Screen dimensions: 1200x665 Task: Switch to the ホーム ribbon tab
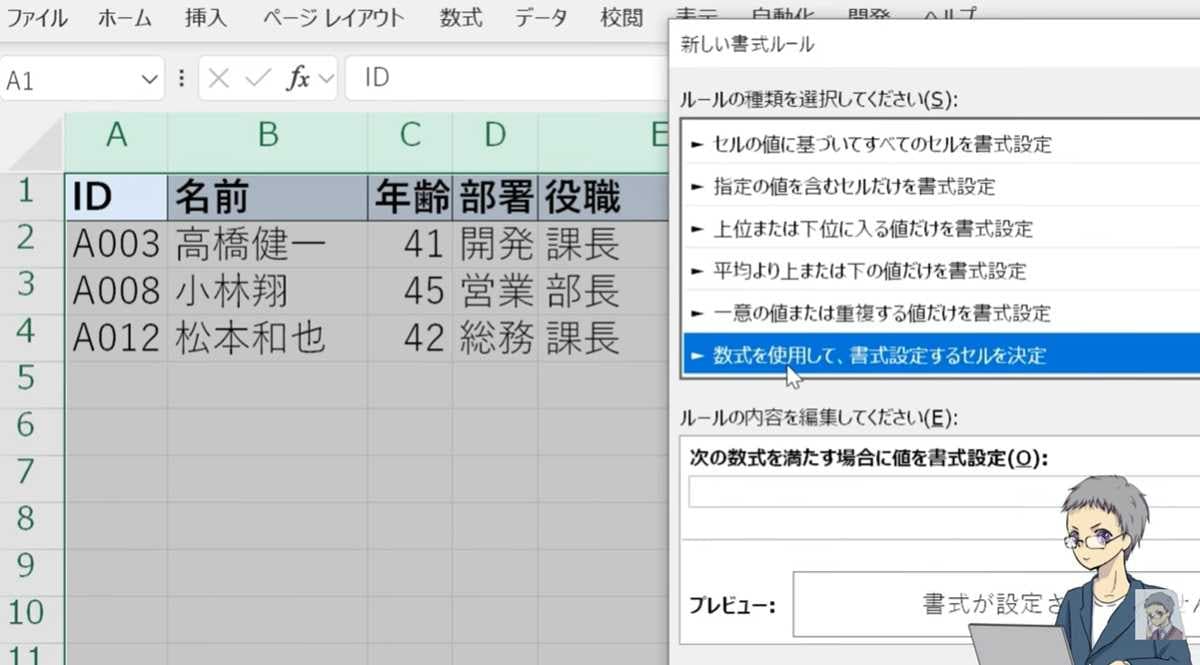124,17
